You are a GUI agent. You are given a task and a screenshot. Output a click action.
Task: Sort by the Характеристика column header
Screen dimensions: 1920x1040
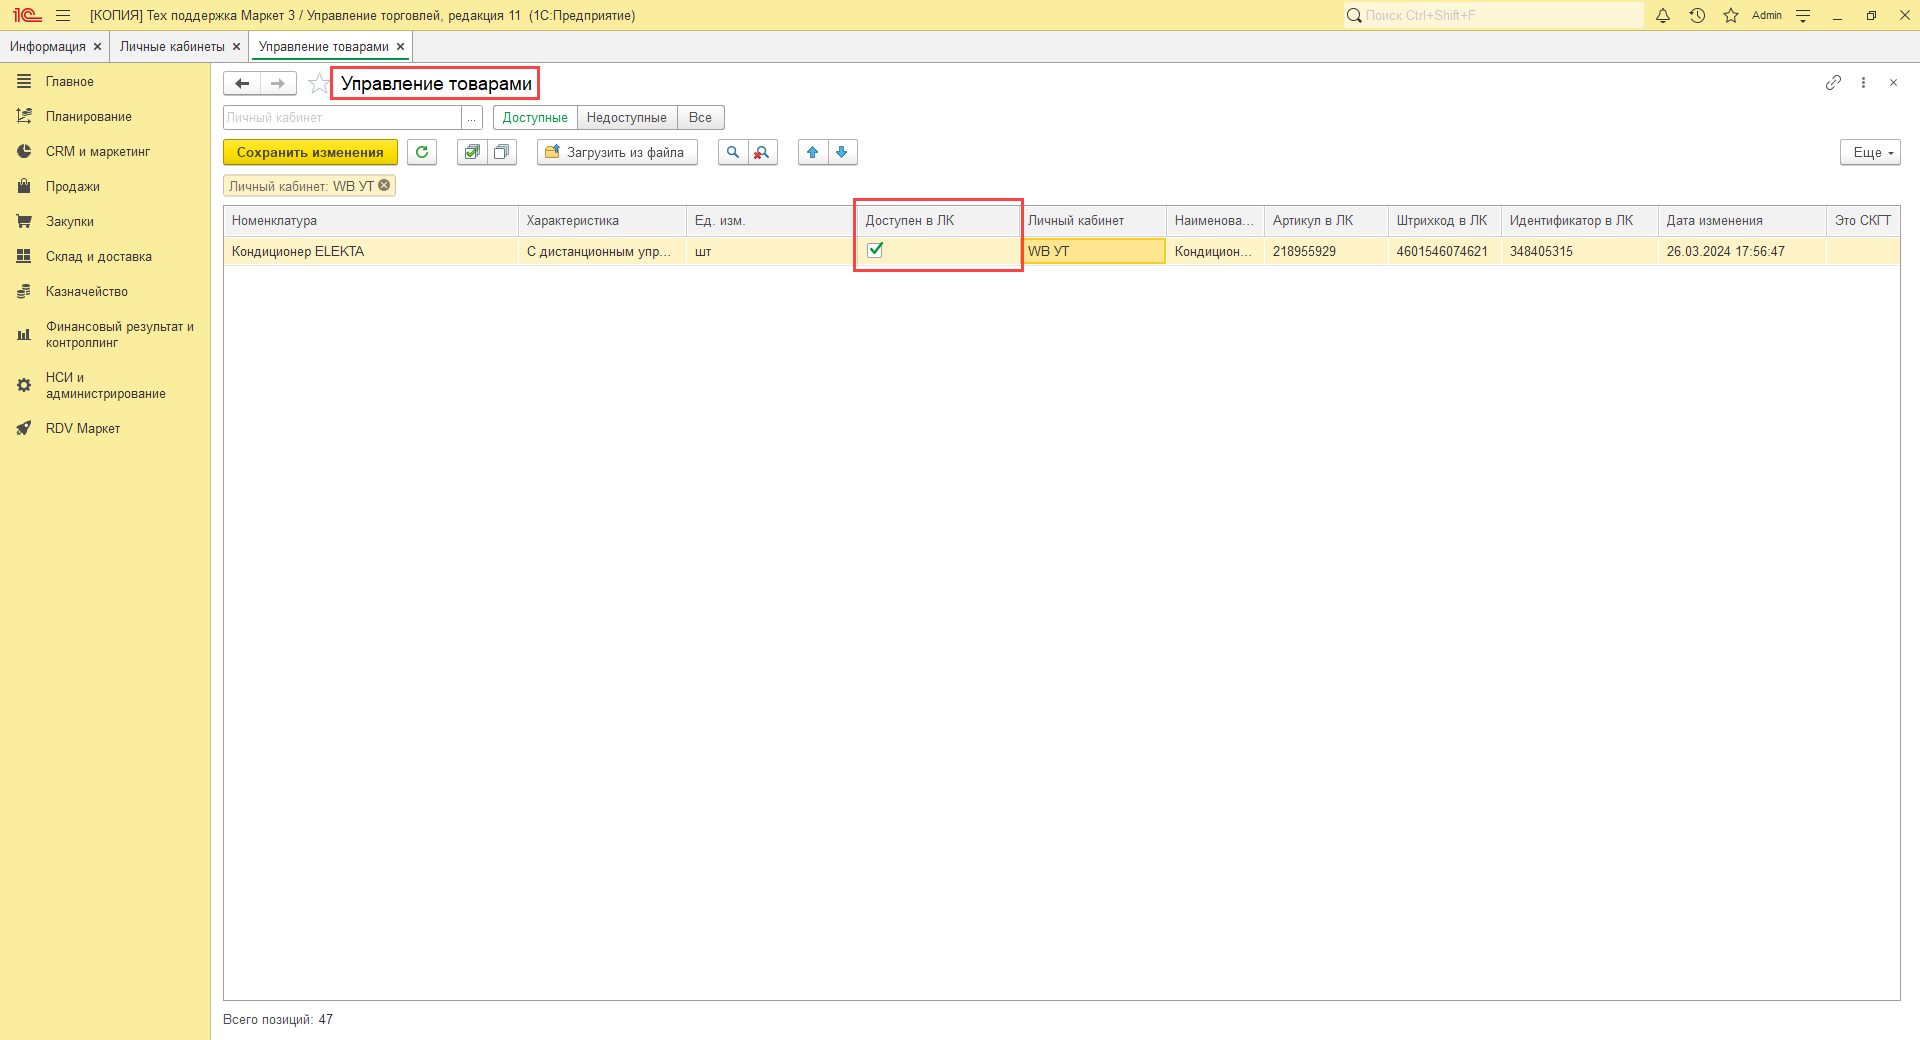[x=603, y=221]
